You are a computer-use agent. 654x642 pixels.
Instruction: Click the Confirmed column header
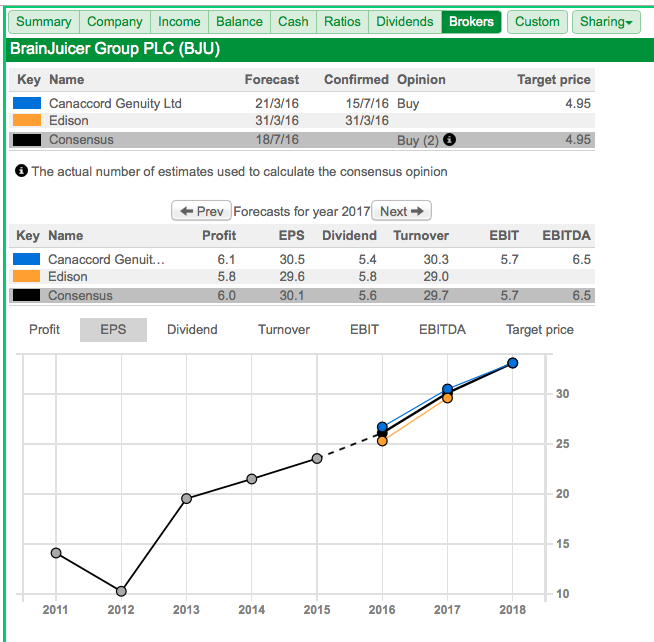pyautogui.click(x=356, y=79)
